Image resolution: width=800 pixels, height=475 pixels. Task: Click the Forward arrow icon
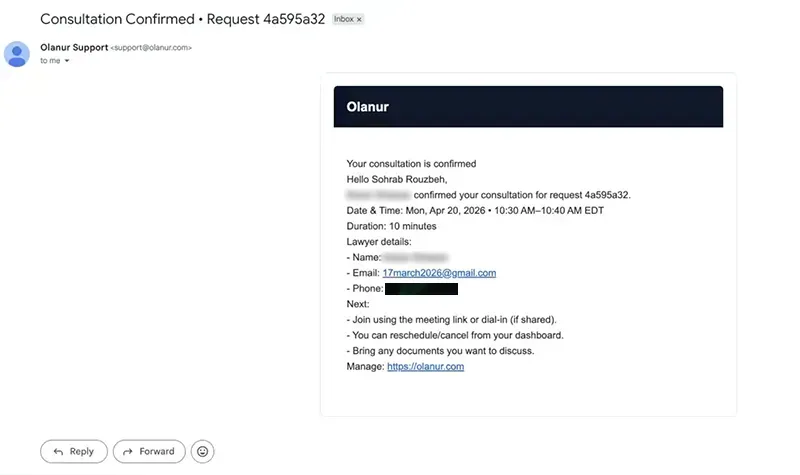pos(128,452)
